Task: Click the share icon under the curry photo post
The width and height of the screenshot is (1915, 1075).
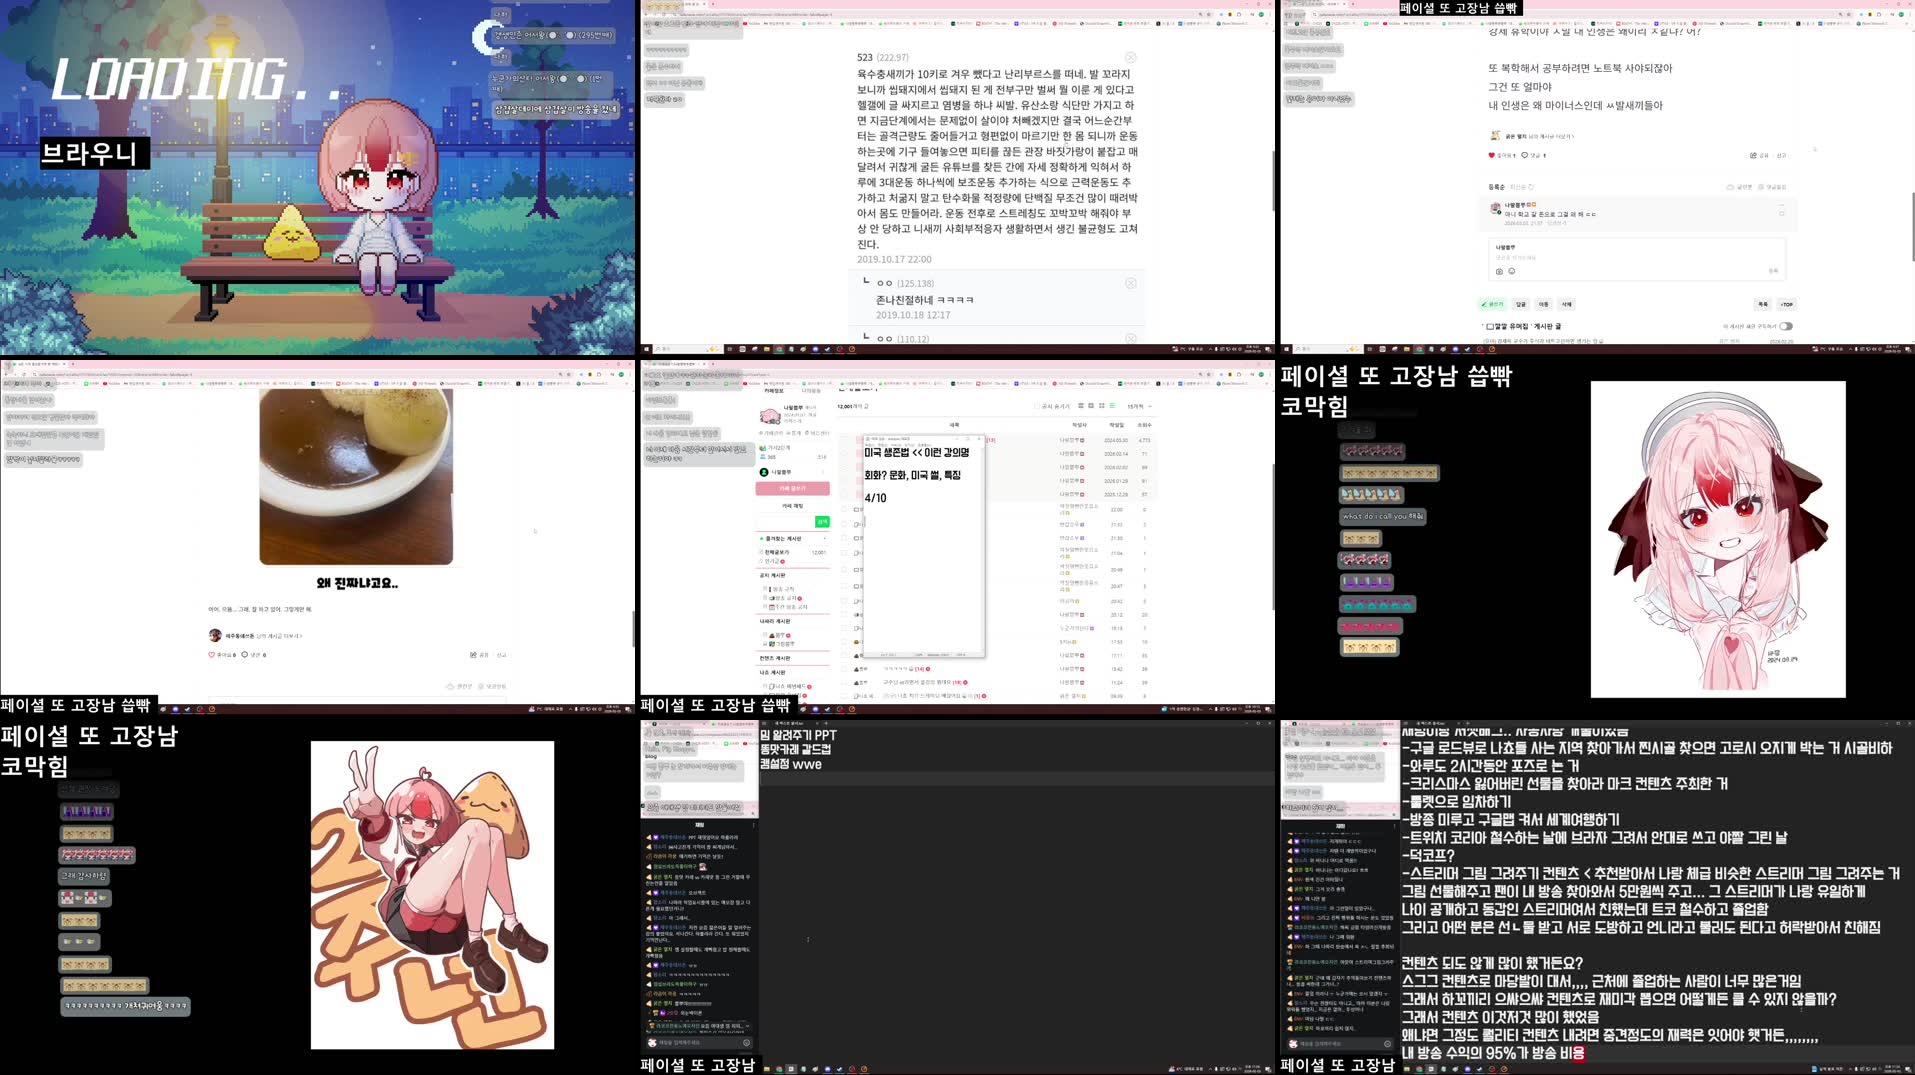Action: pos(473,655)
